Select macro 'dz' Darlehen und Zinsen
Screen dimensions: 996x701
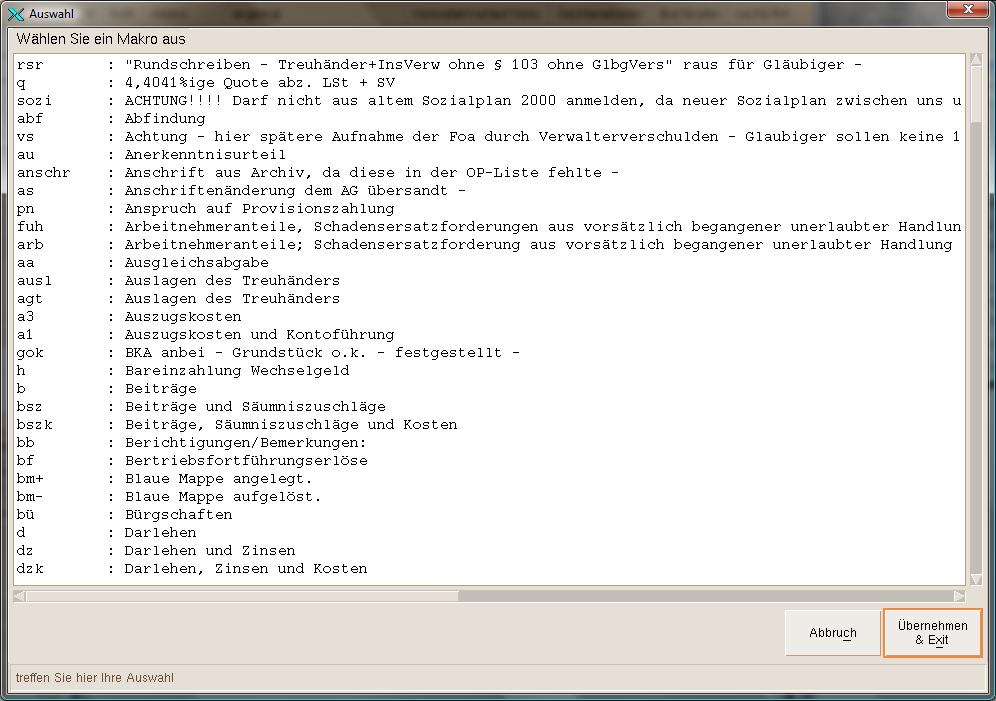point(489,551)
